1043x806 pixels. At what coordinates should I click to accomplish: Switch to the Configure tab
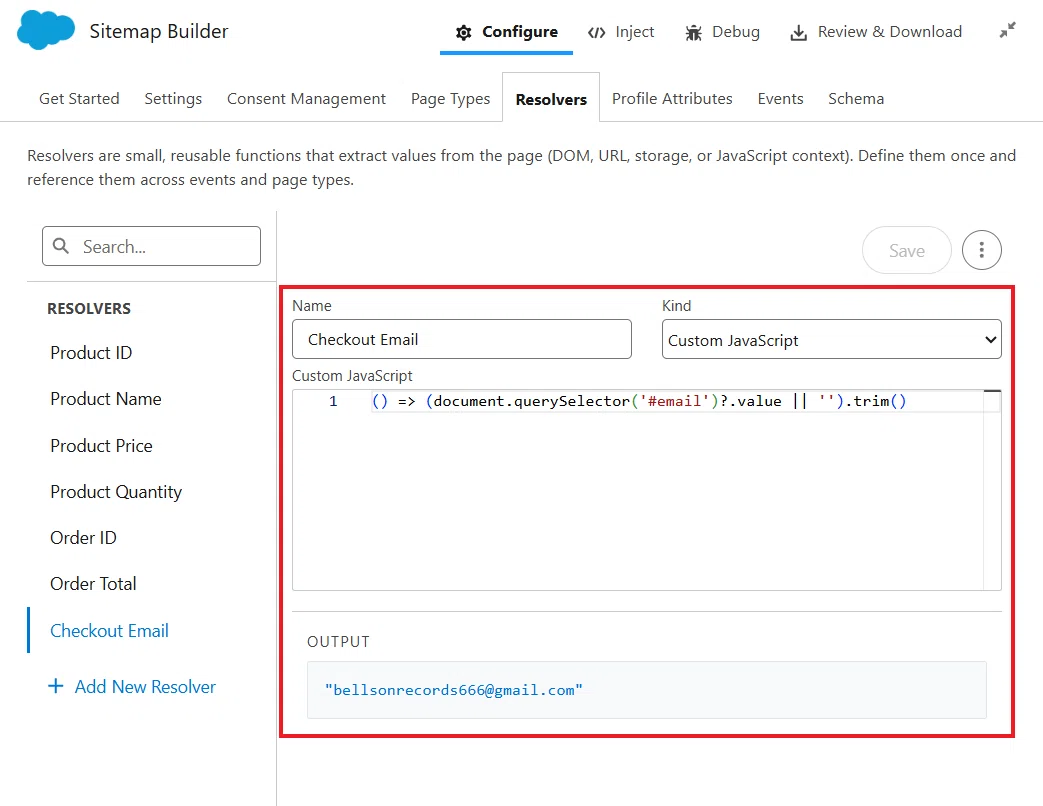pyautogui.click(x=506, y=32)
